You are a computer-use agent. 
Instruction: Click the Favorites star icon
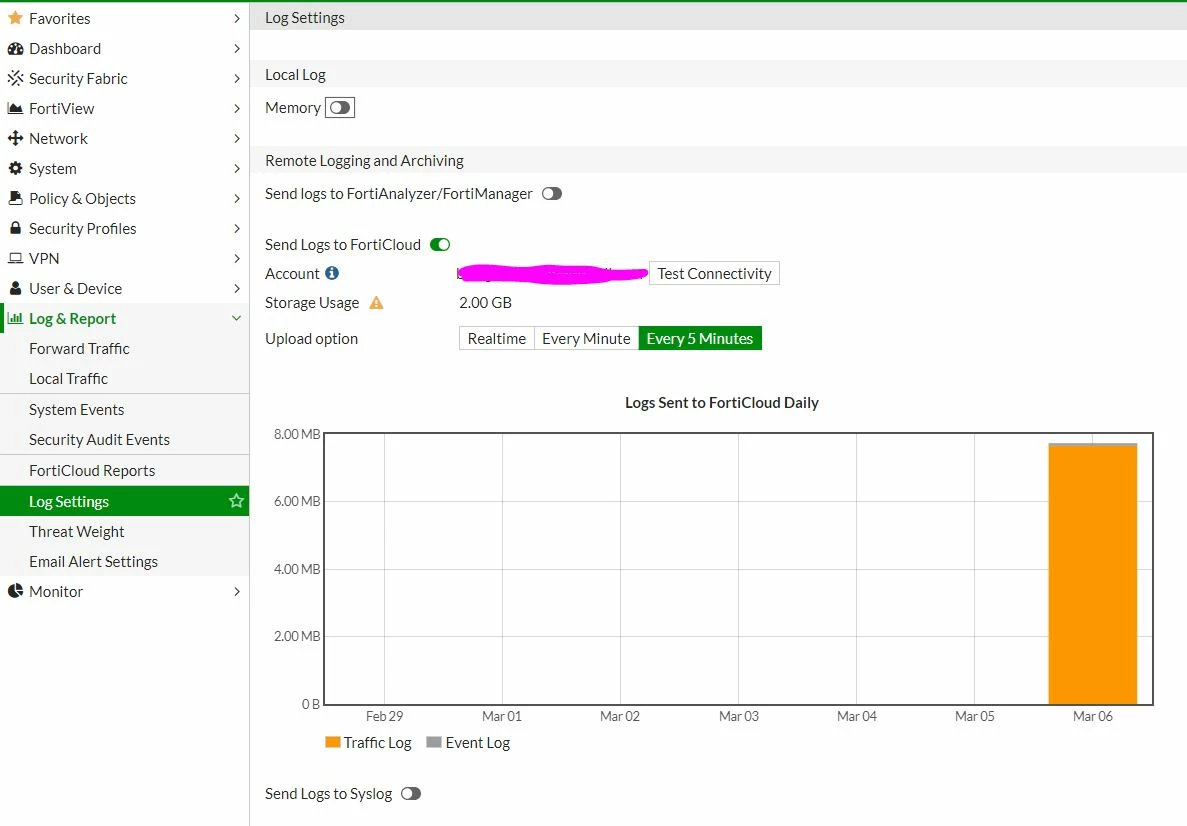15,17
